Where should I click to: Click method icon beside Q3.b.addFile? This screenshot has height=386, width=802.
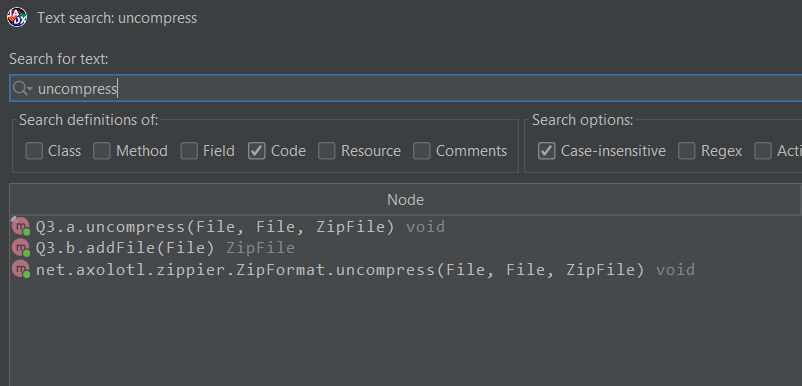(21, 248)
